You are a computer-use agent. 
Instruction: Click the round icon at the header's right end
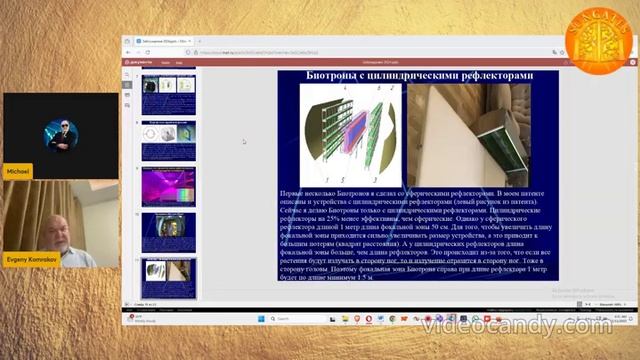633,62
